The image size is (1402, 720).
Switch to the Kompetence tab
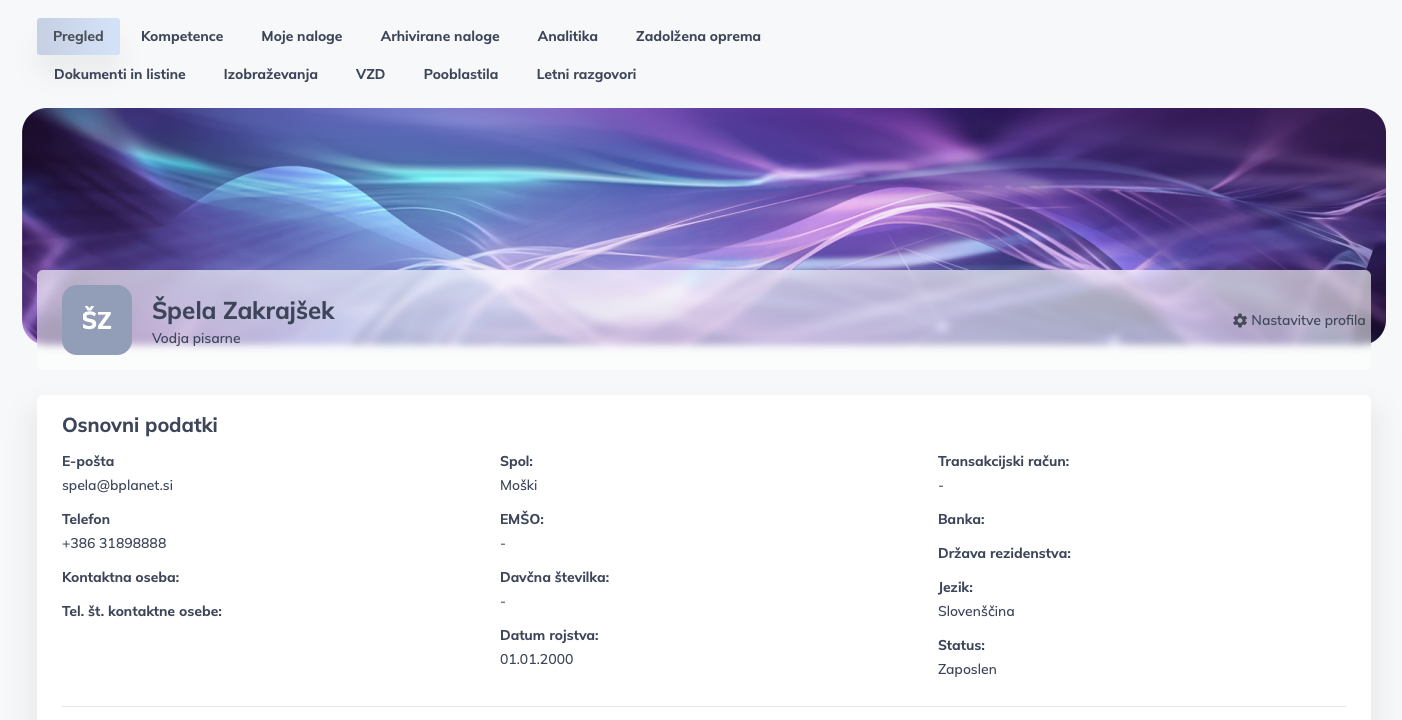pos(182,36)
